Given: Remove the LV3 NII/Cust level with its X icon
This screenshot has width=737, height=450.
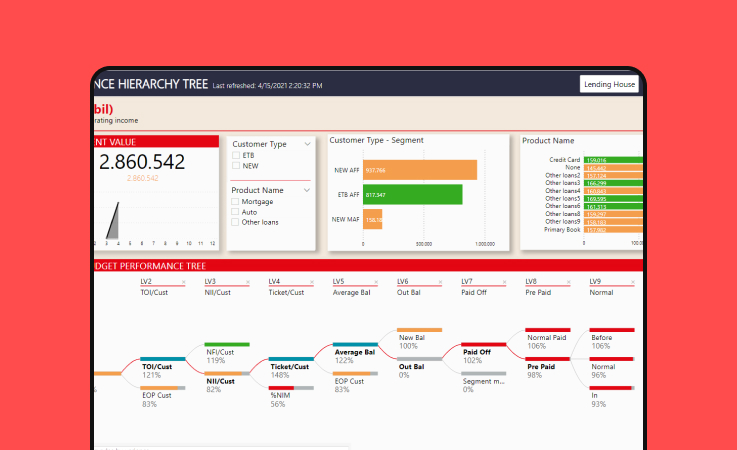Looking at the screenshot, I should pyautogui.click(x=248, y=282).
